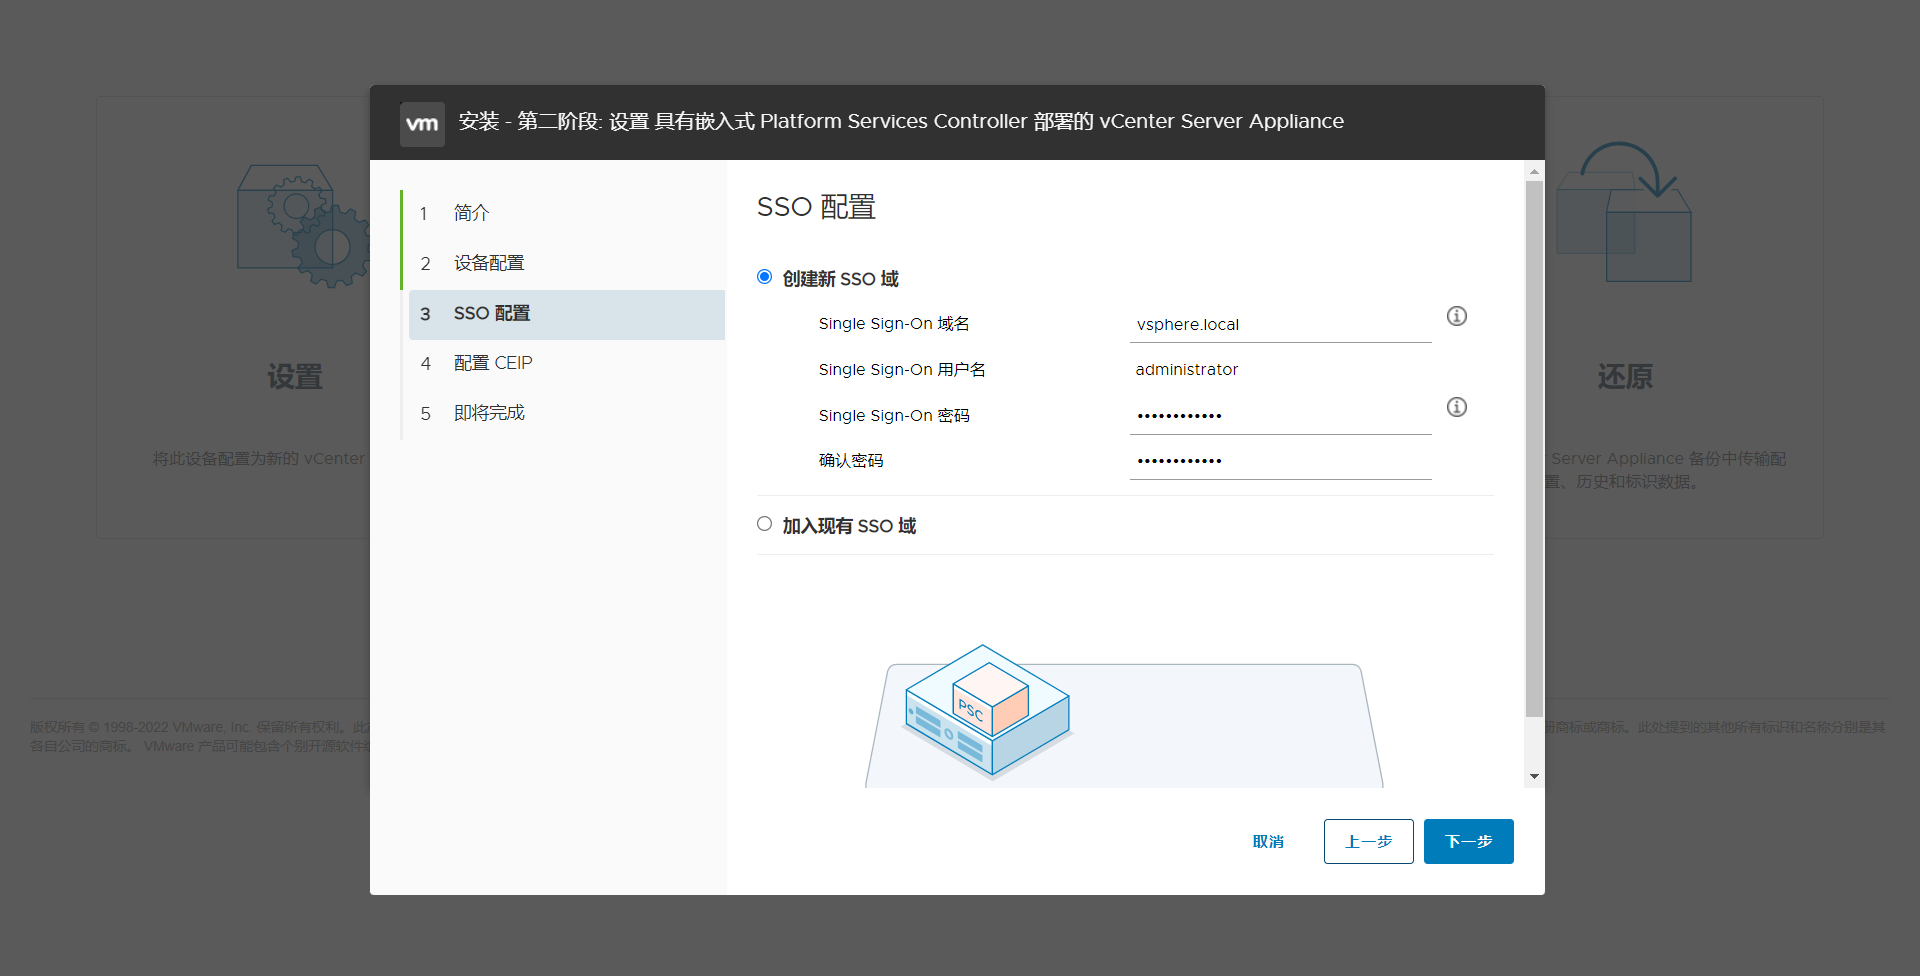Go to step 5 即将完成
Screen dimensions: 1920x976
[x=567, y=413]
